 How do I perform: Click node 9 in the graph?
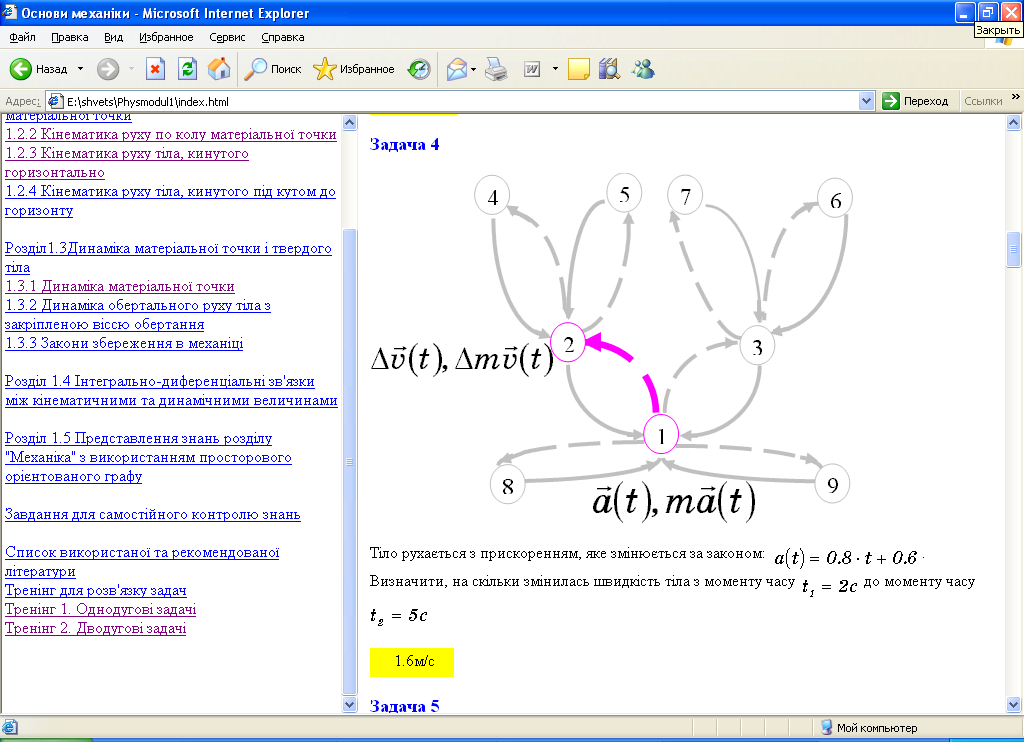[832, 484]
